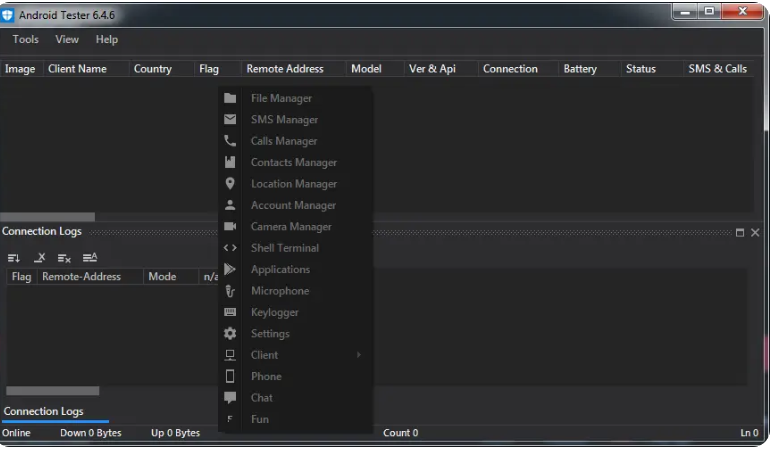This screenshot has height=452, width=771.
Task: Click the sort-down lines icon in logs toolbar
Action: 14,258
